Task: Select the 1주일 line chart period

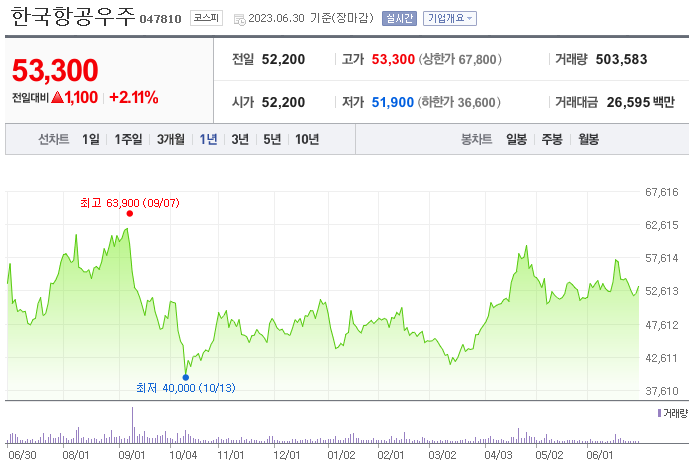Action: click(x=128, y=139)
